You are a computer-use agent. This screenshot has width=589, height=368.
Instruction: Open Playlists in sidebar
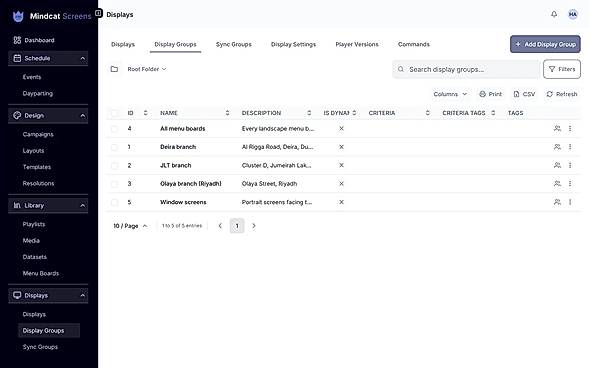[34, 224]
